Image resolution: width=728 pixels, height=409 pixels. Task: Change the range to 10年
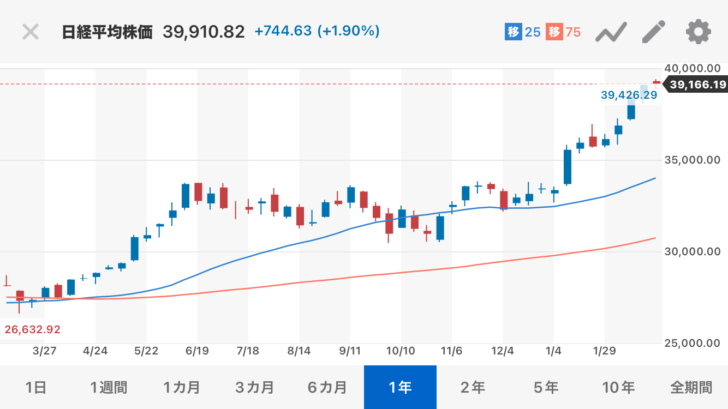coord(619,387)
